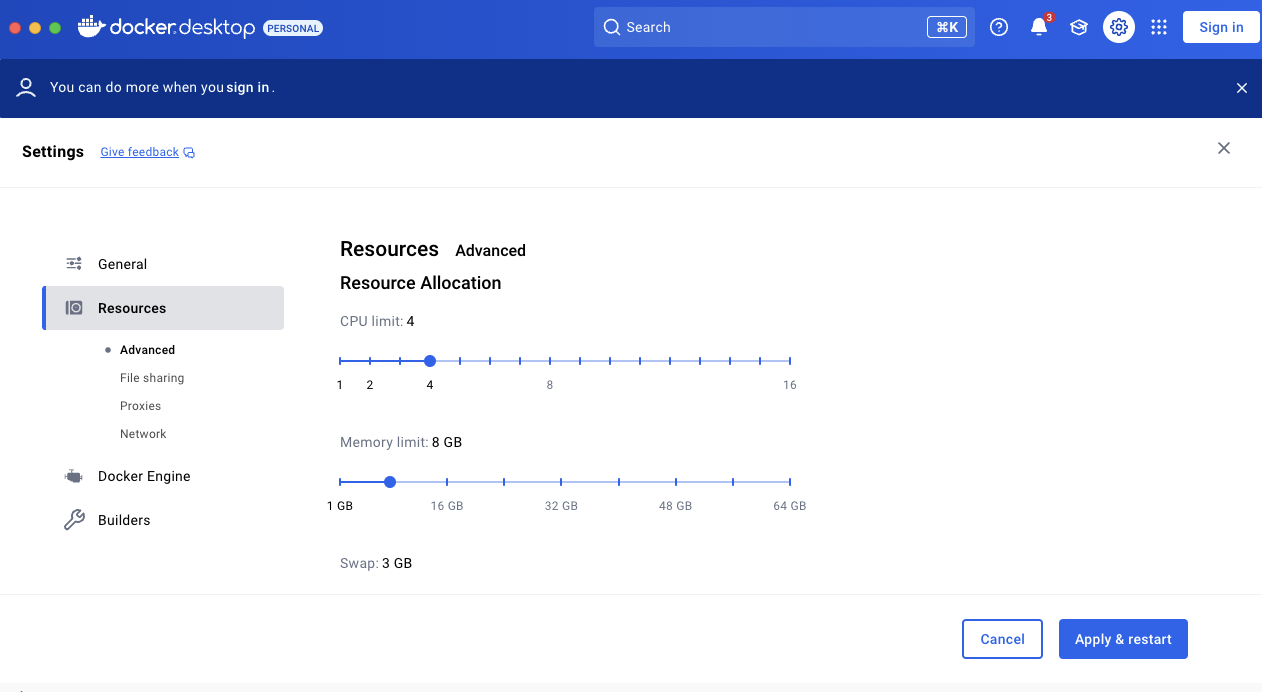Image resolution: width=1262 pixels, height=692 pixels.
Task: Click the Settings gear icon in header
Action: pos(1119,28)
